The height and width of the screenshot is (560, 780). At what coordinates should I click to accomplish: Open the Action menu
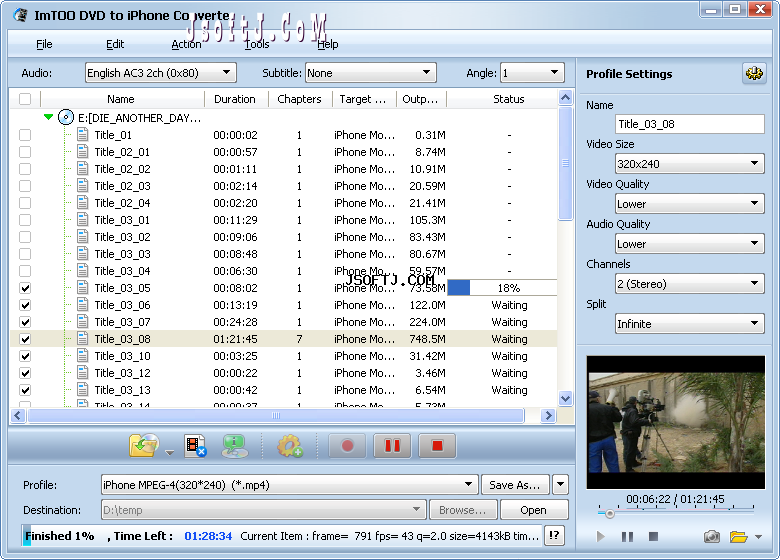tap(186, 44)
